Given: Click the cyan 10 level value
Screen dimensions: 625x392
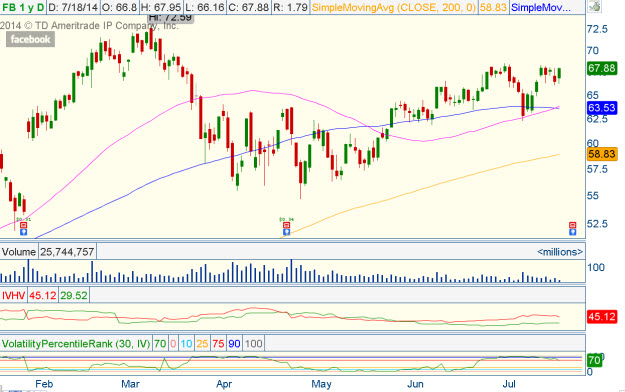Looking at the screenshot, I should (x=186, y=344).
